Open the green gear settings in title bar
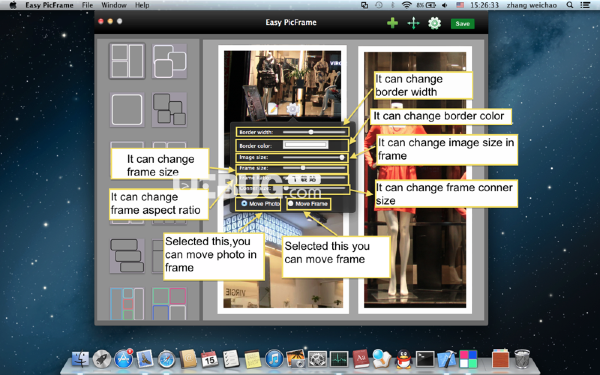The image size is (600, 375). click(x=434, y=23)
